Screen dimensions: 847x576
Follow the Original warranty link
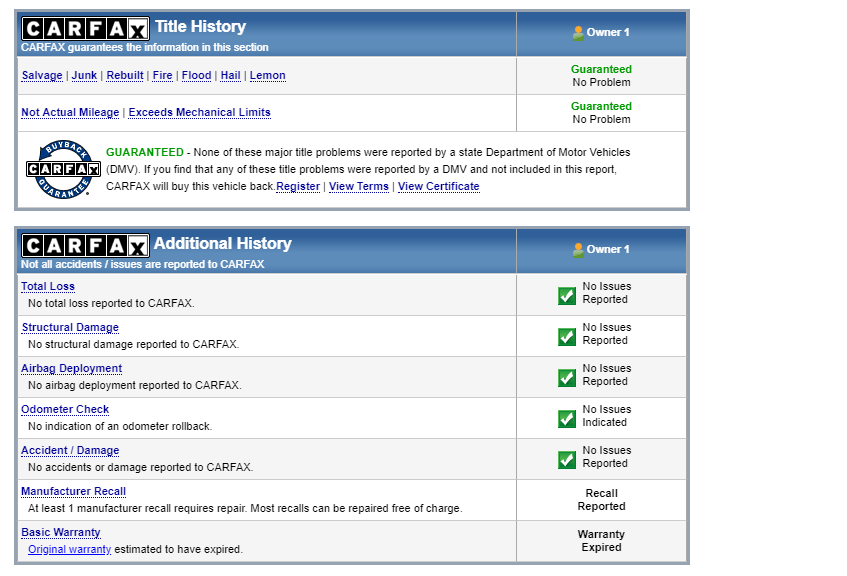[x=70, y=549]
